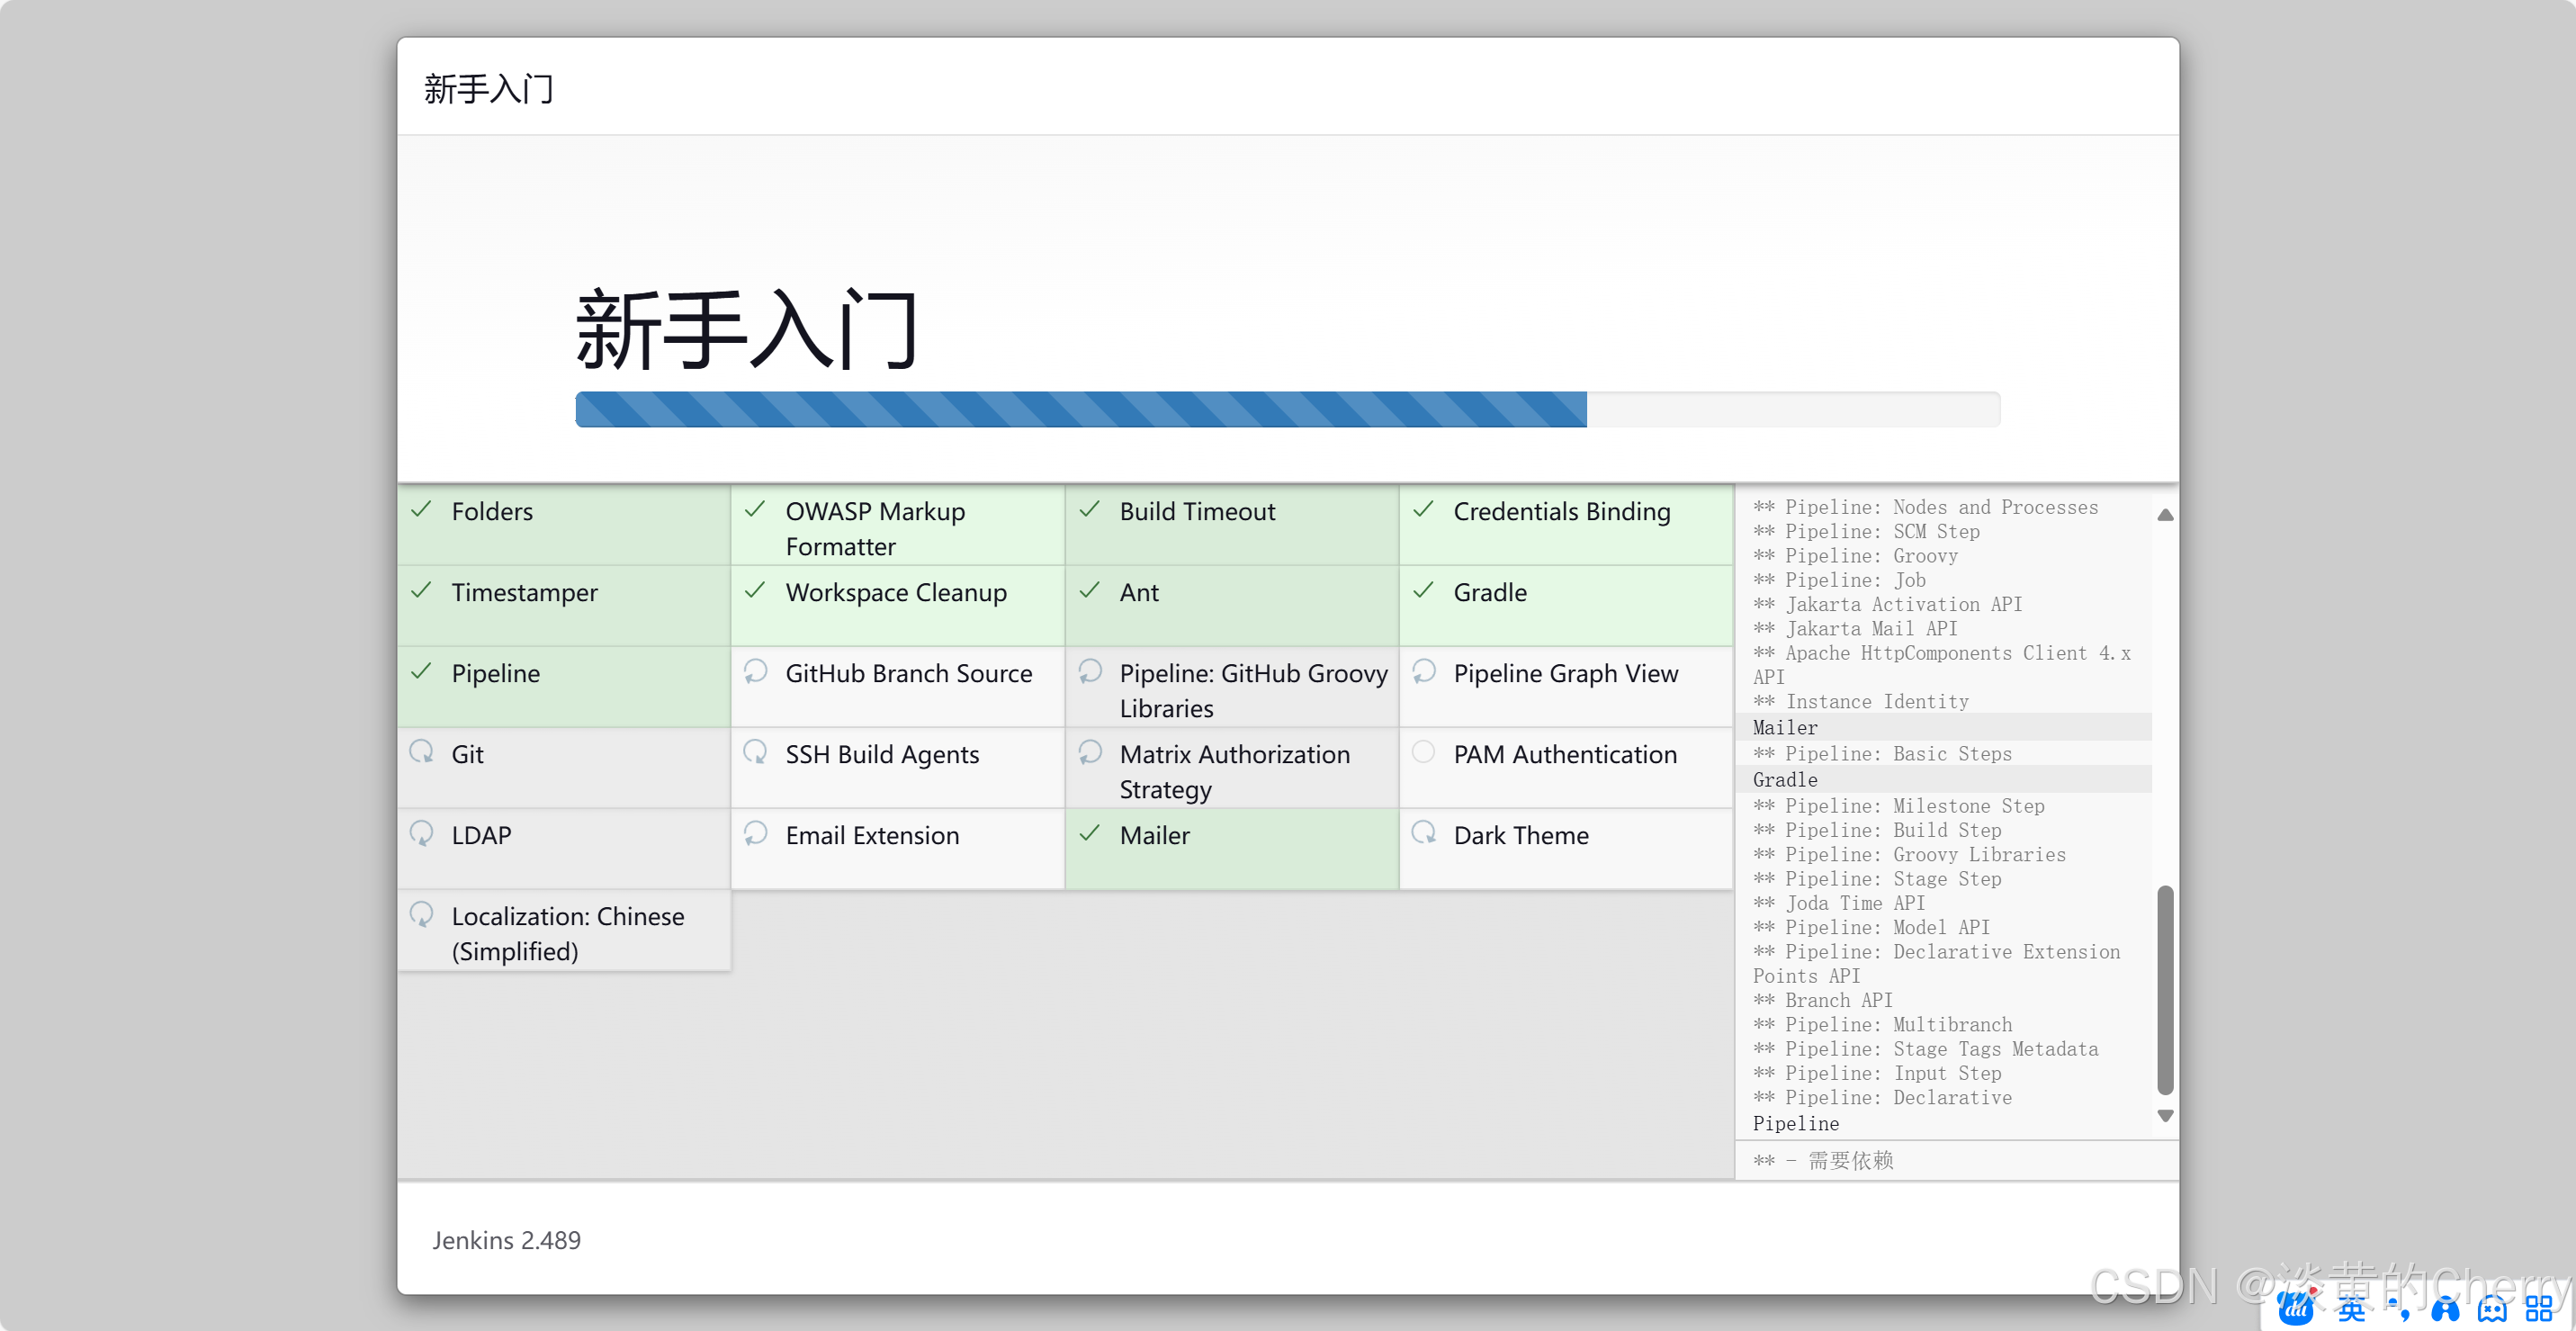Click the spinner icon beside Dark Theme

[x=1423, y=832]
